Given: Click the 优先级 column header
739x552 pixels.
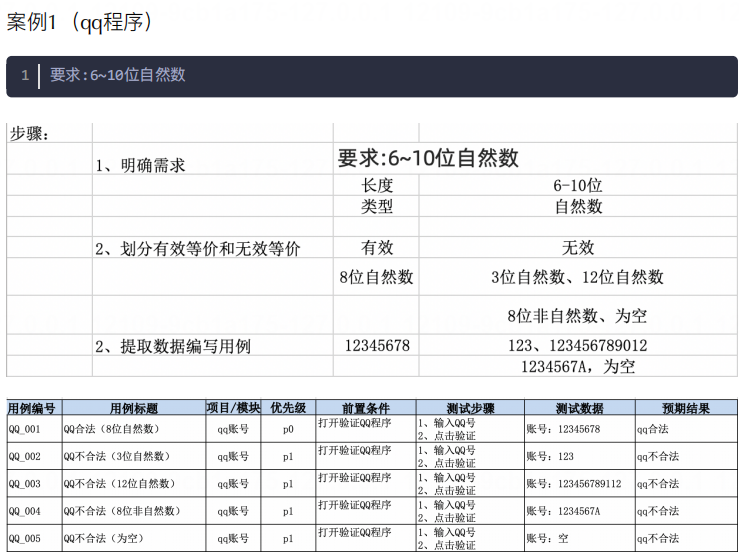Looking at the screenshot, I should (288, 408).
